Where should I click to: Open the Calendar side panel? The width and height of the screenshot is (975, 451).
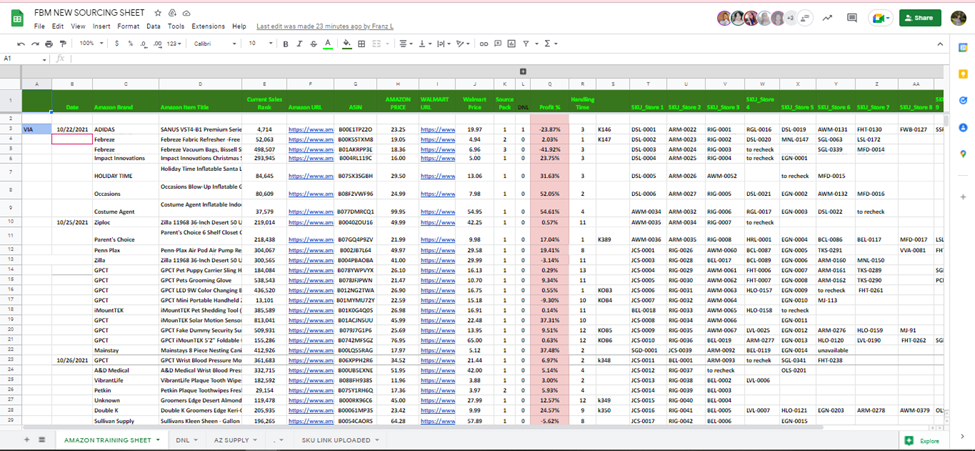coord(963,47)
